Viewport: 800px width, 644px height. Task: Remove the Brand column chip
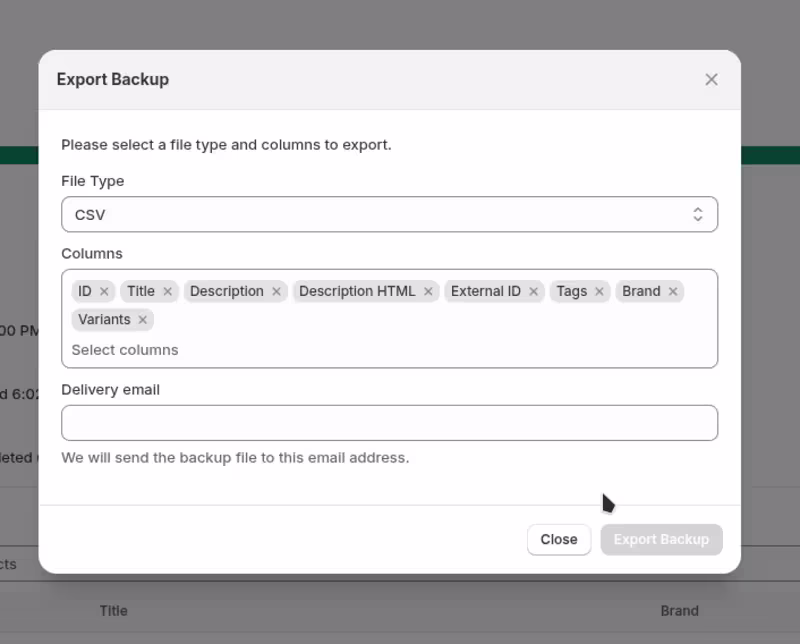[x=674, y=291]
